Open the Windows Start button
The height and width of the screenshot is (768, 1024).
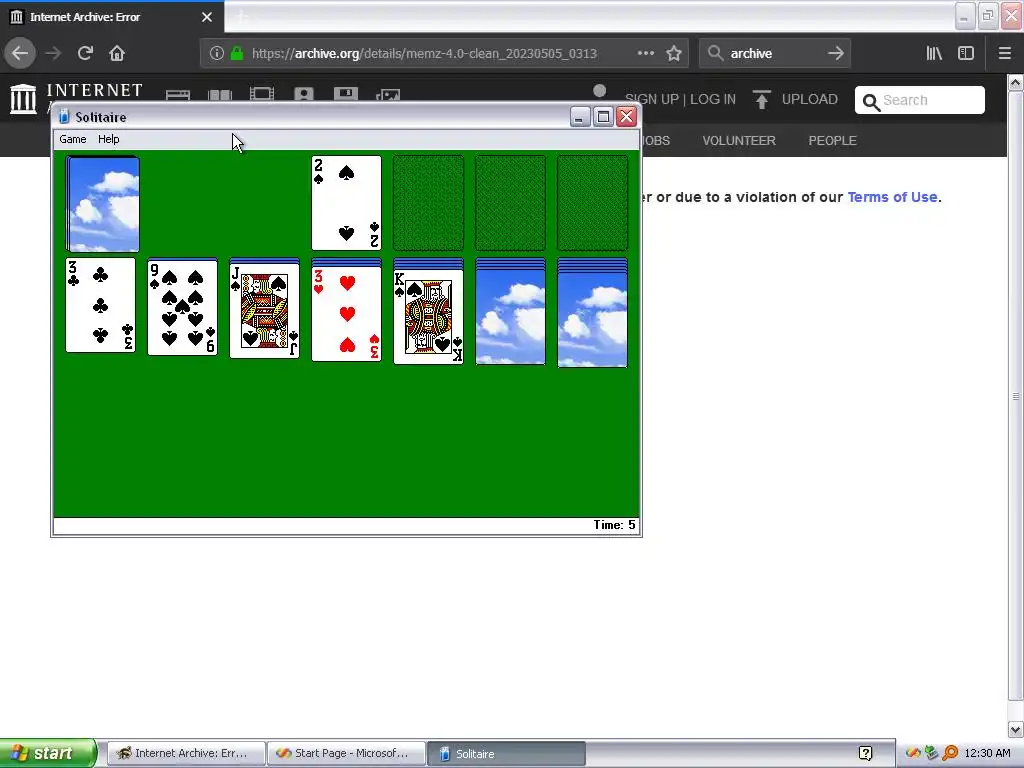coord(48,753)
